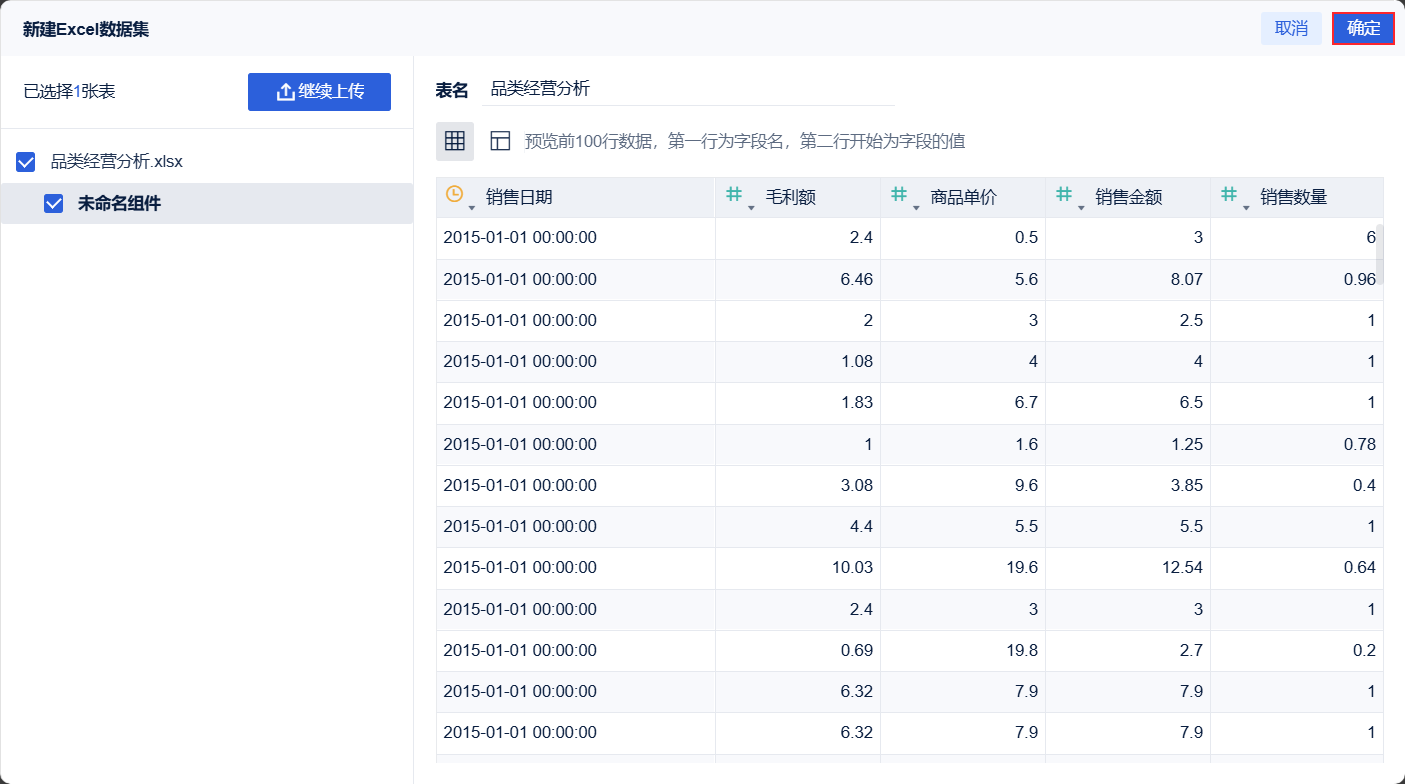
Task: Click the number type icon on 毛利额
Action: tap(734, 195)
